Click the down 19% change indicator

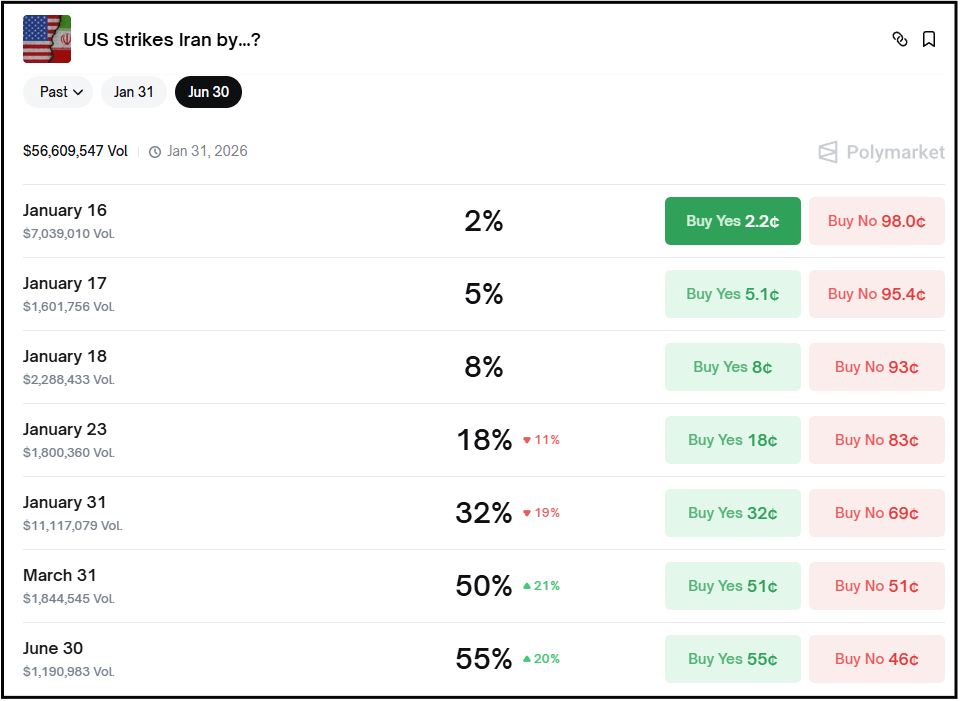pyautogui.click(x=541, y=513)
